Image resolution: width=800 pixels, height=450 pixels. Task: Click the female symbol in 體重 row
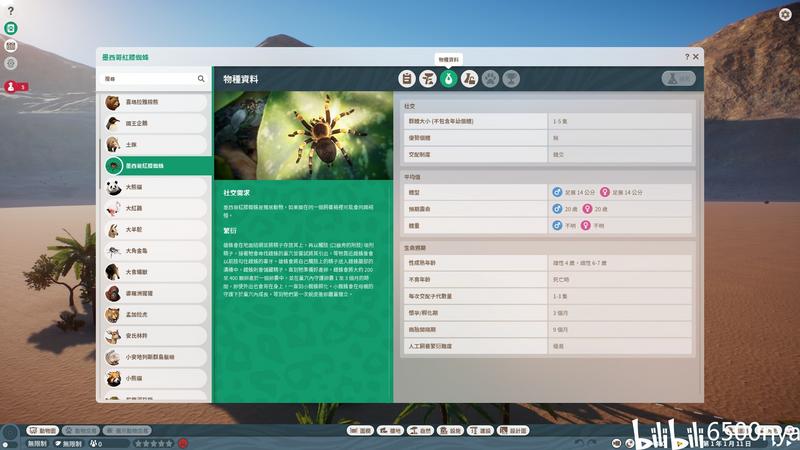point(586,225)
